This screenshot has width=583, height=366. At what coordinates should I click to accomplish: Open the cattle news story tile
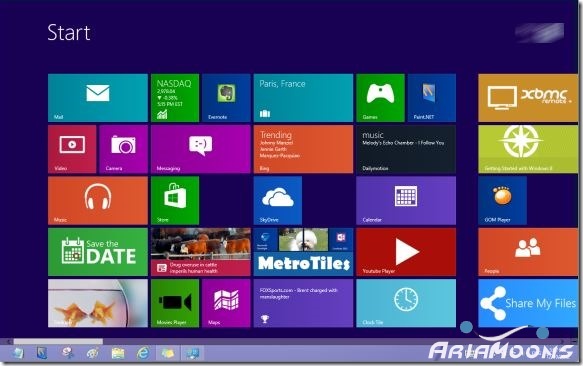201,252
